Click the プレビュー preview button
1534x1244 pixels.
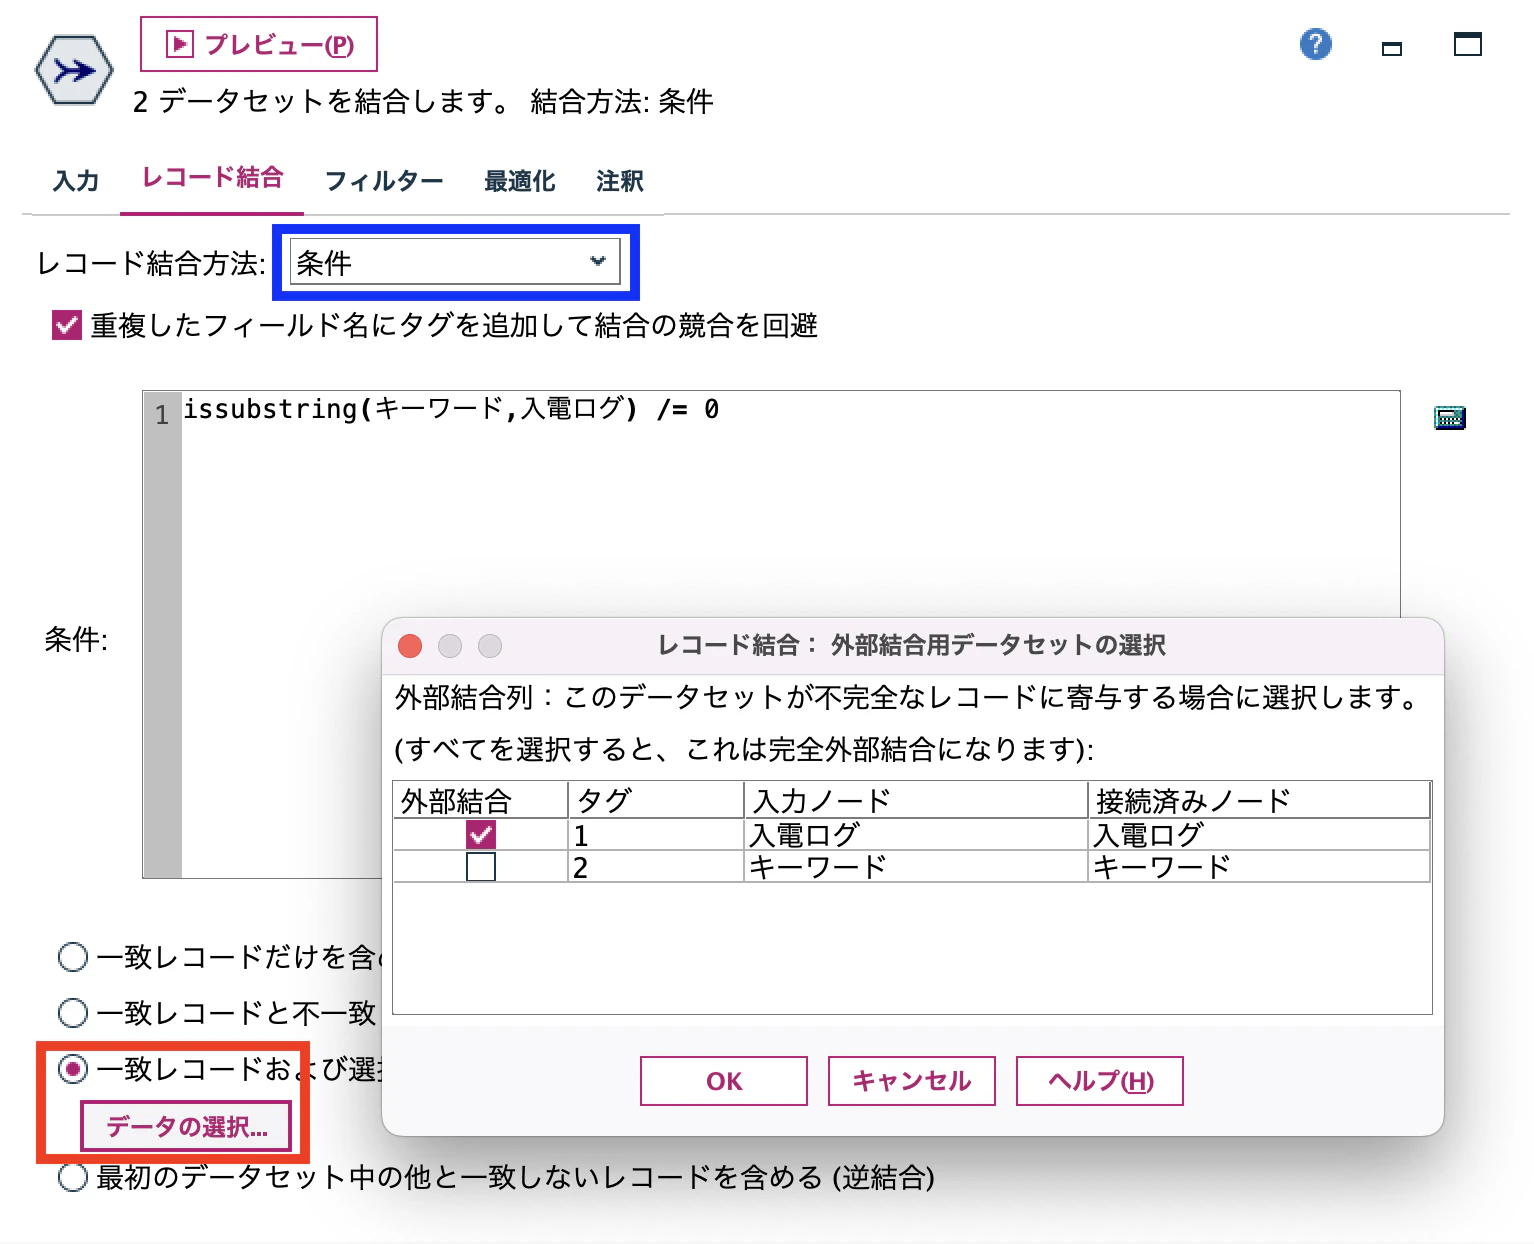pyautogui.click(x=259, y=44)
